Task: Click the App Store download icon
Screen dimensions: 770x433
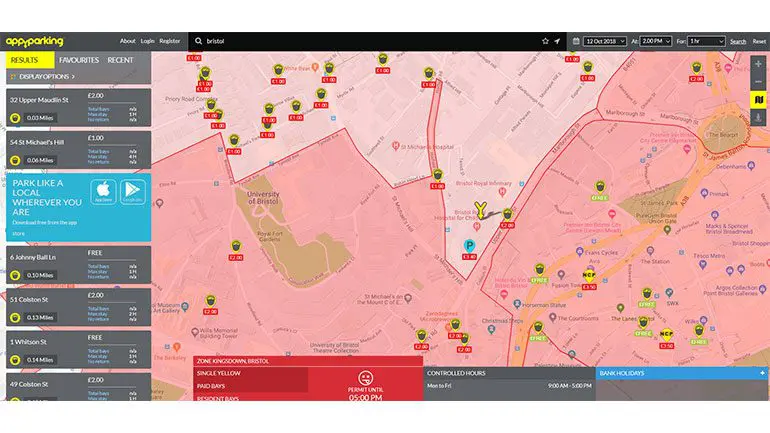Action: (100, 190)
